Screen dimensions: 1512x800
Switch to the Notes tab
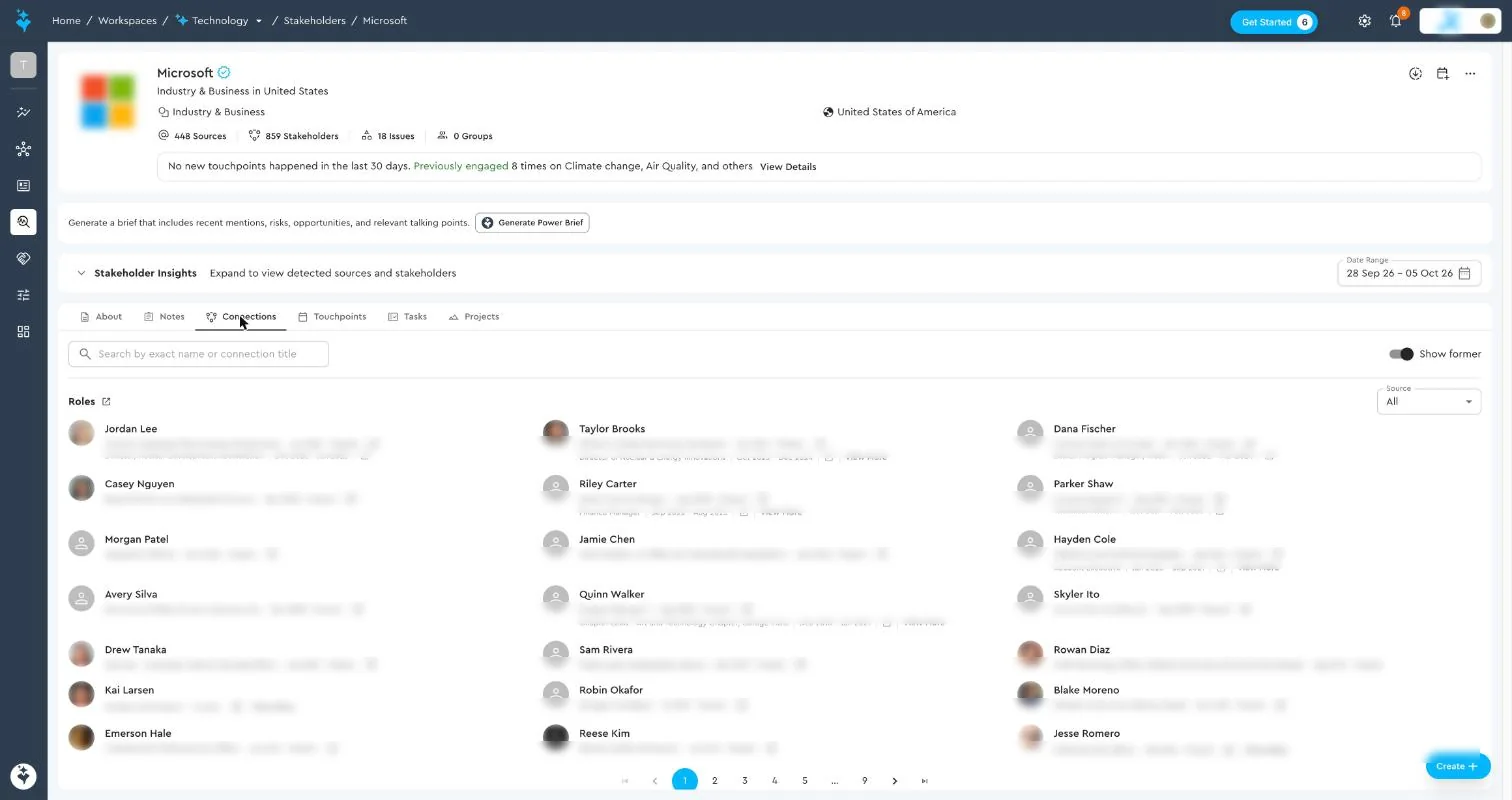coord(164,317)
